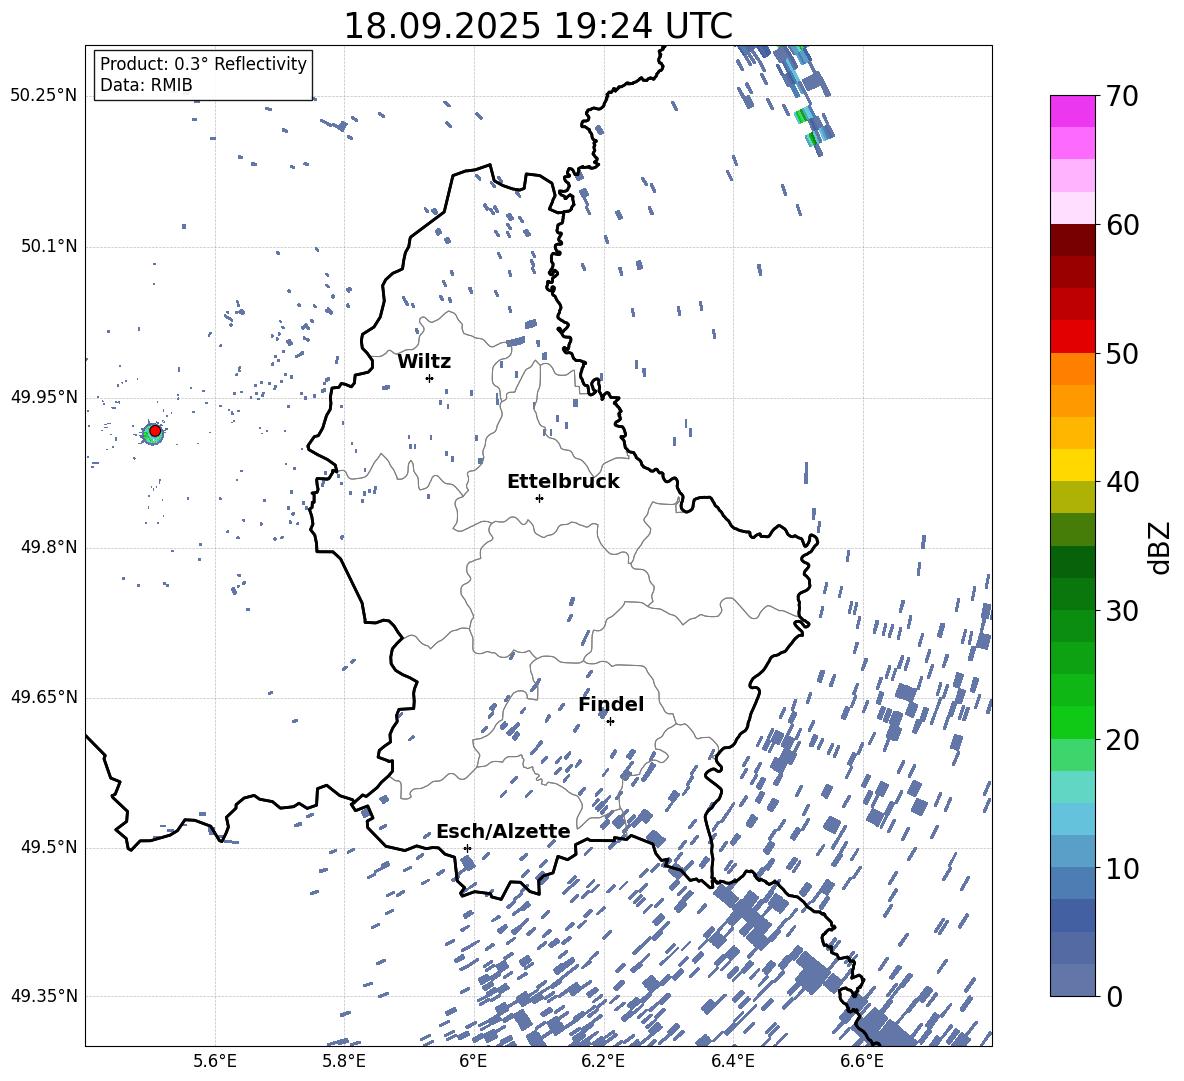Click the 5.6°E longitude label
This screenshot has width=1184, height=1081.
tap(215, 1061)
